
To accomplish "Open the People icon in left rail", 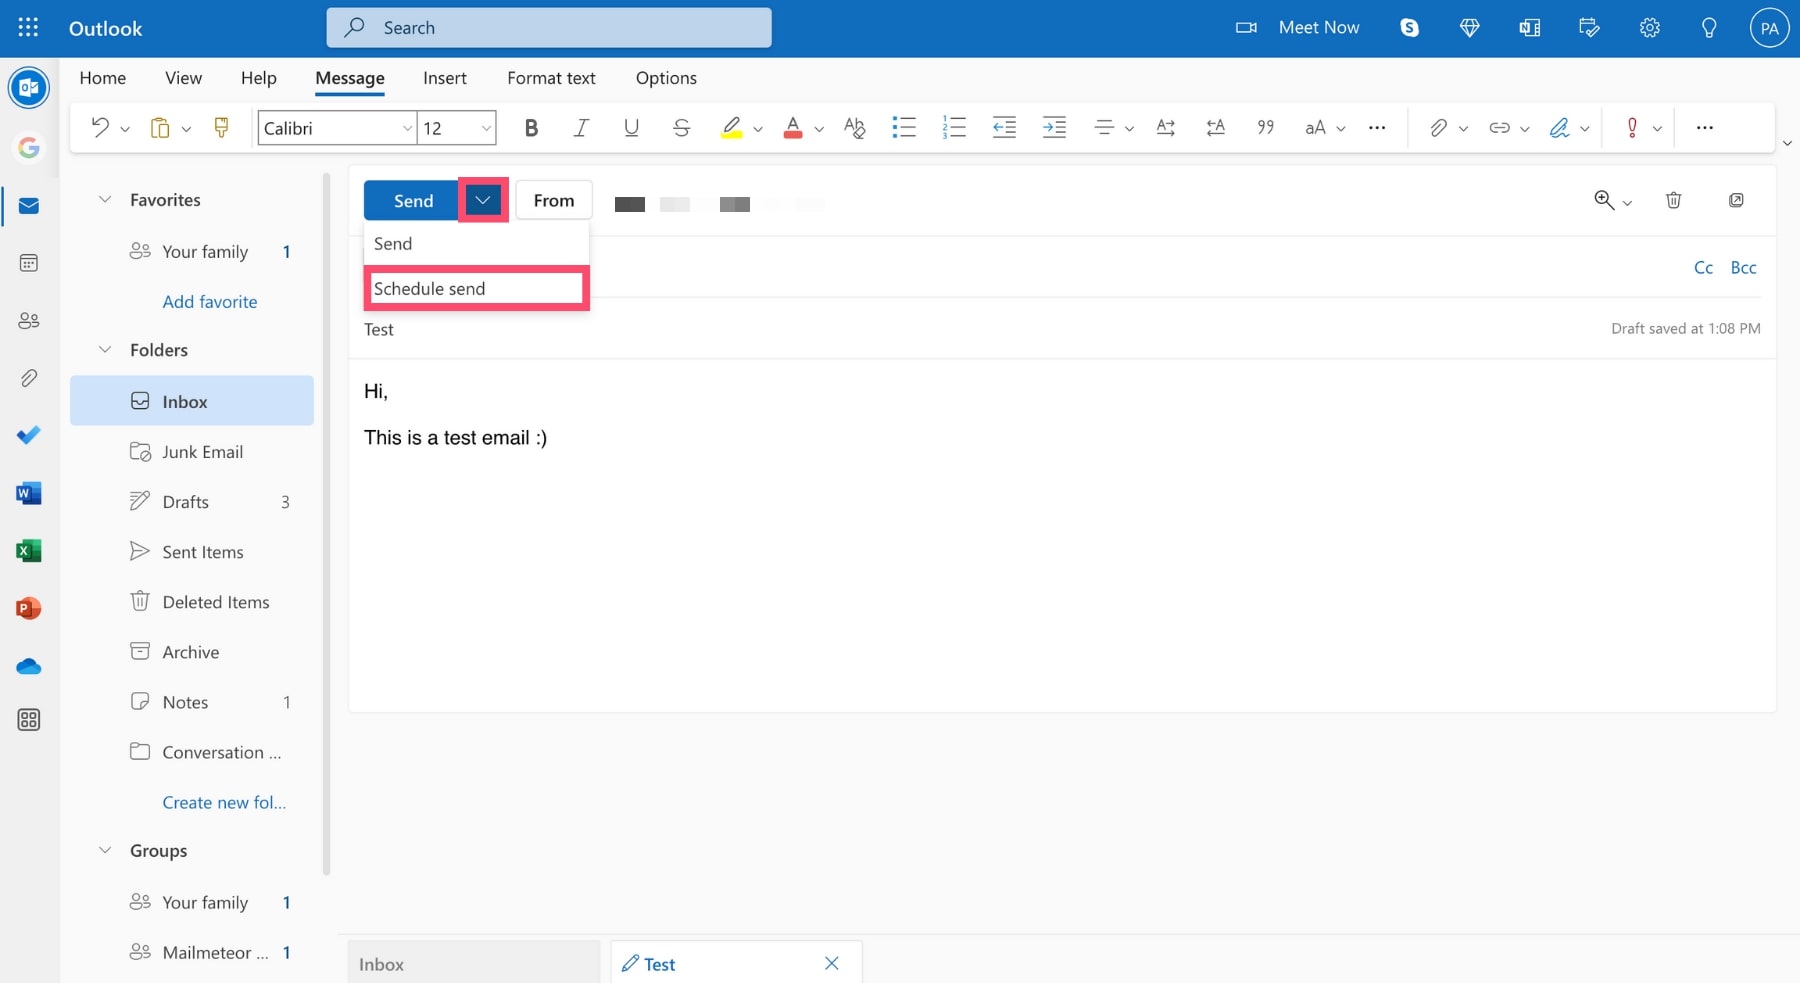I will 29,321.
